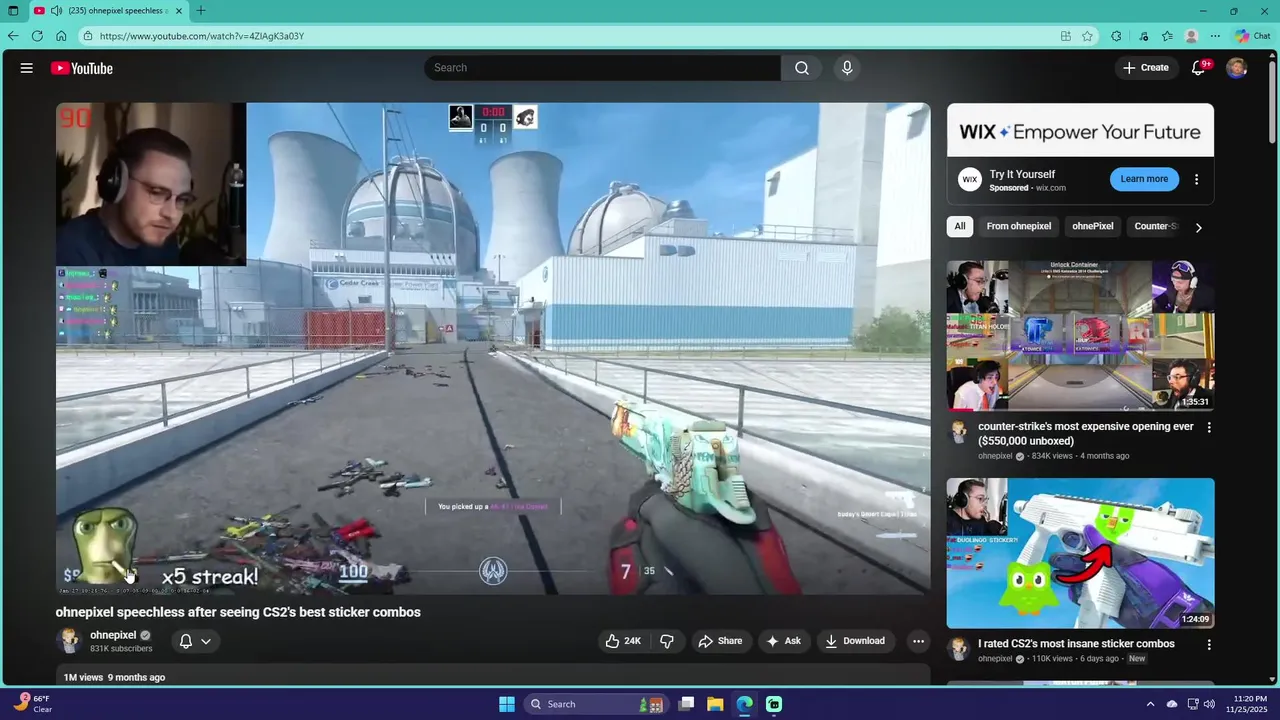Select the ohnePixel topic chip

1093,226
